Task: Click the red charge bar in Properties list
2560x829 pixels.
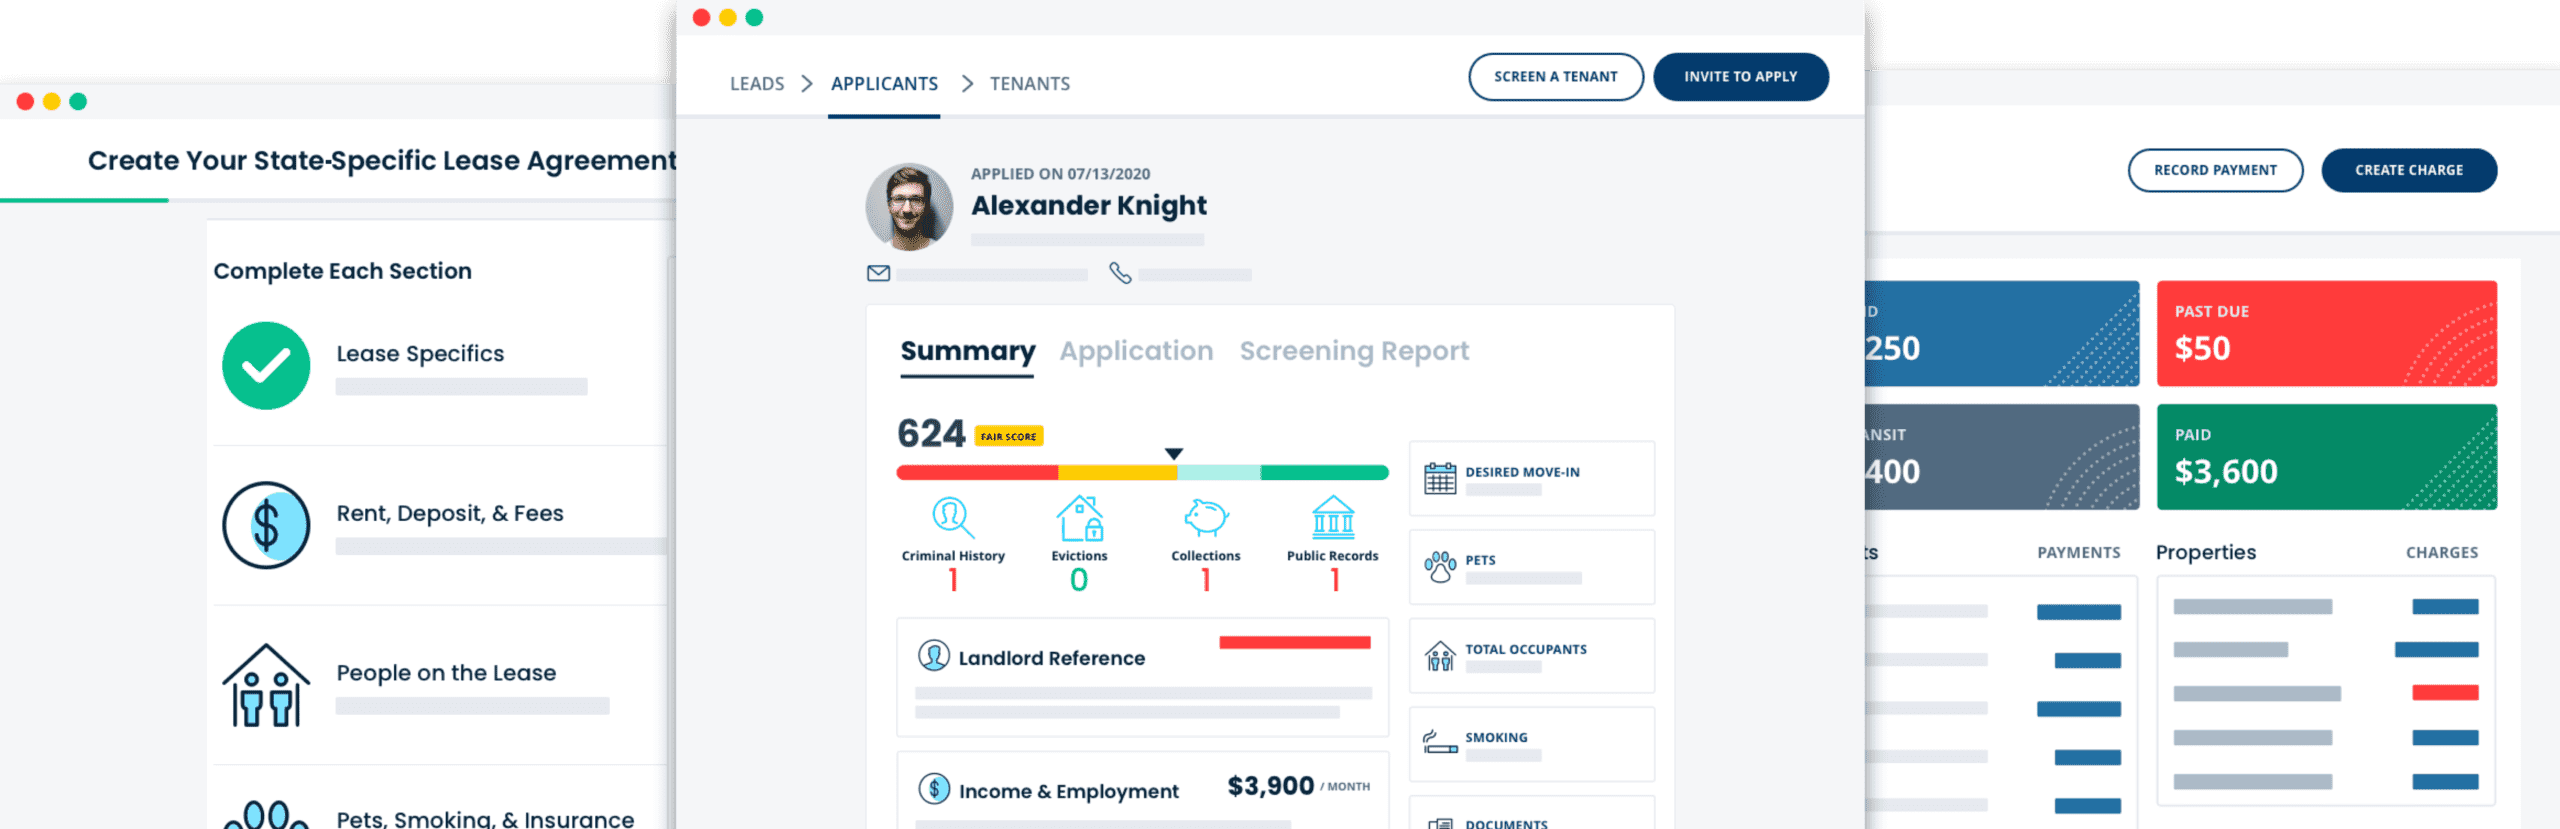Action: [x=2445, y=692]
